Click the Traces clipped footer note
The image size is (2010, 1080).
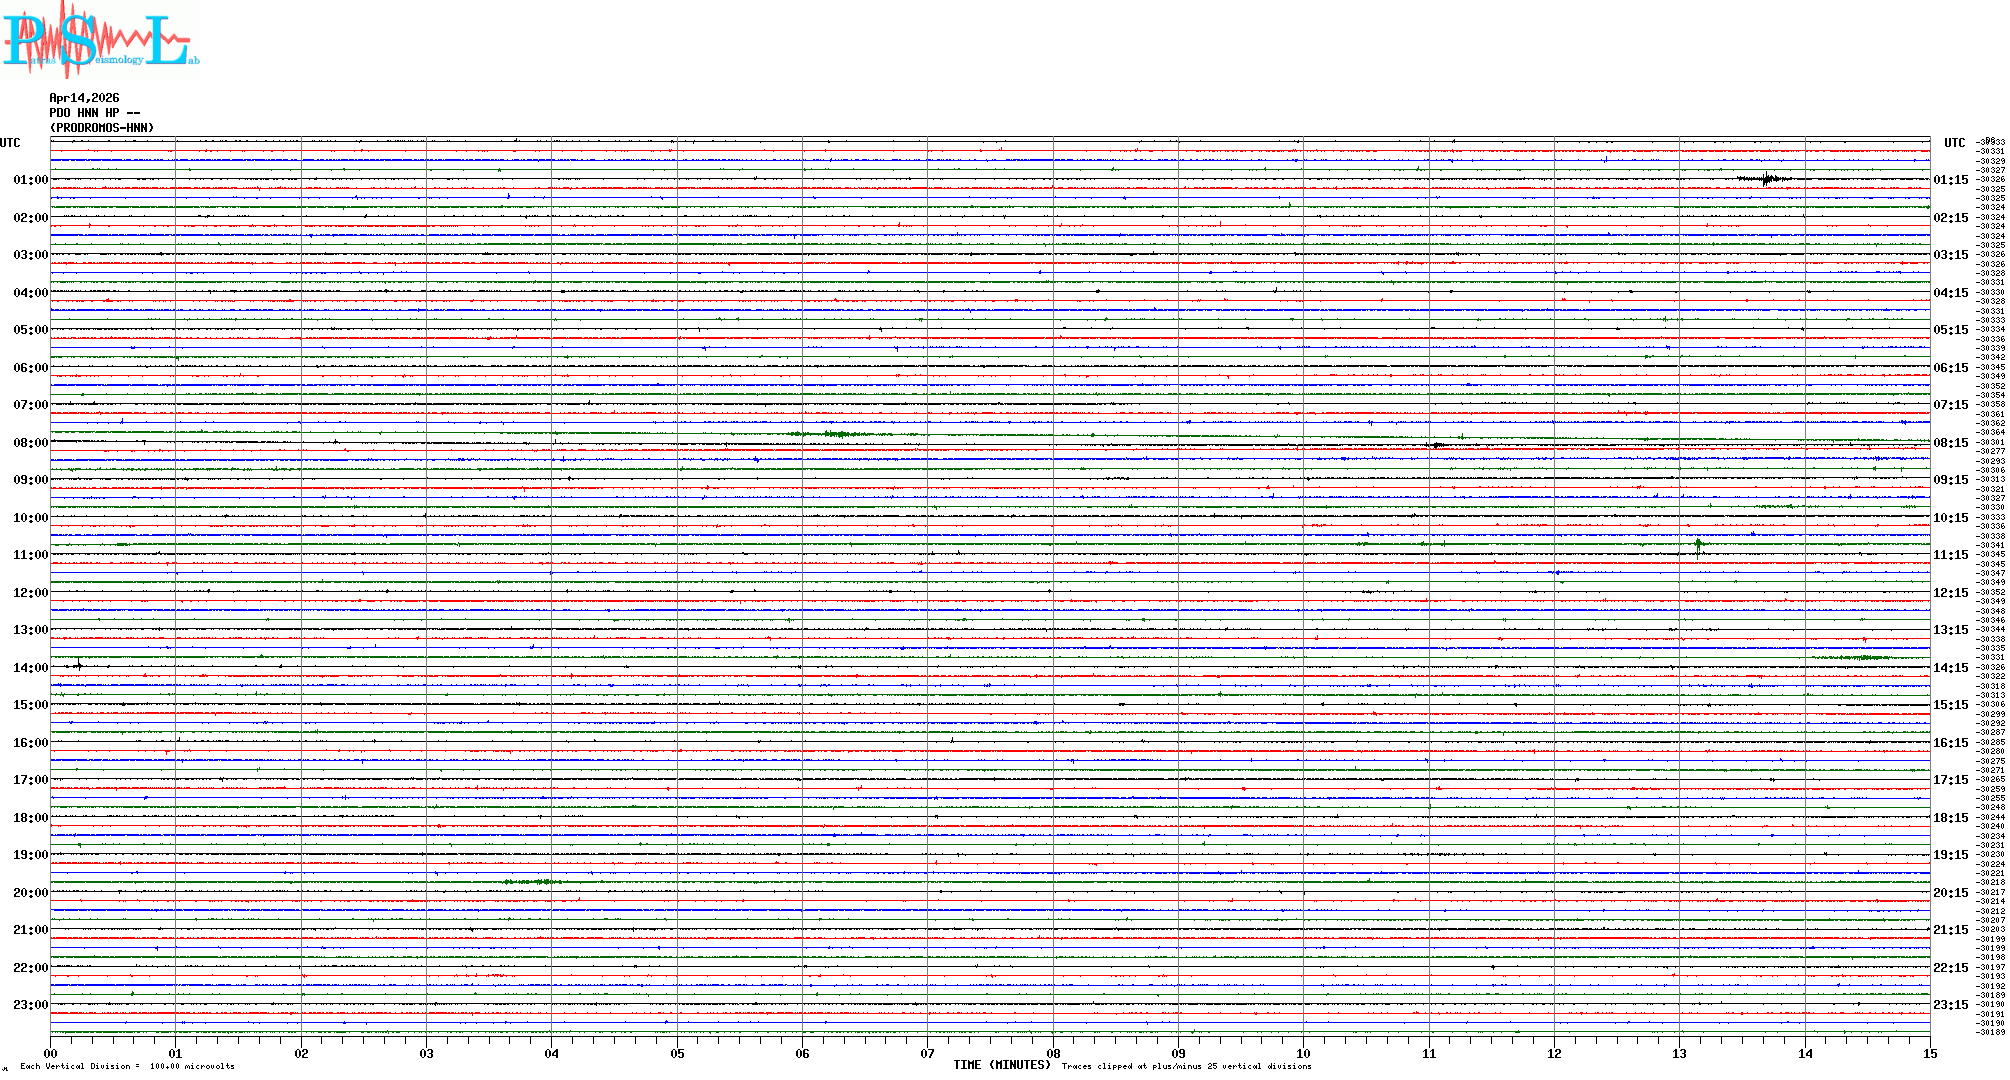[1186, 1066]
